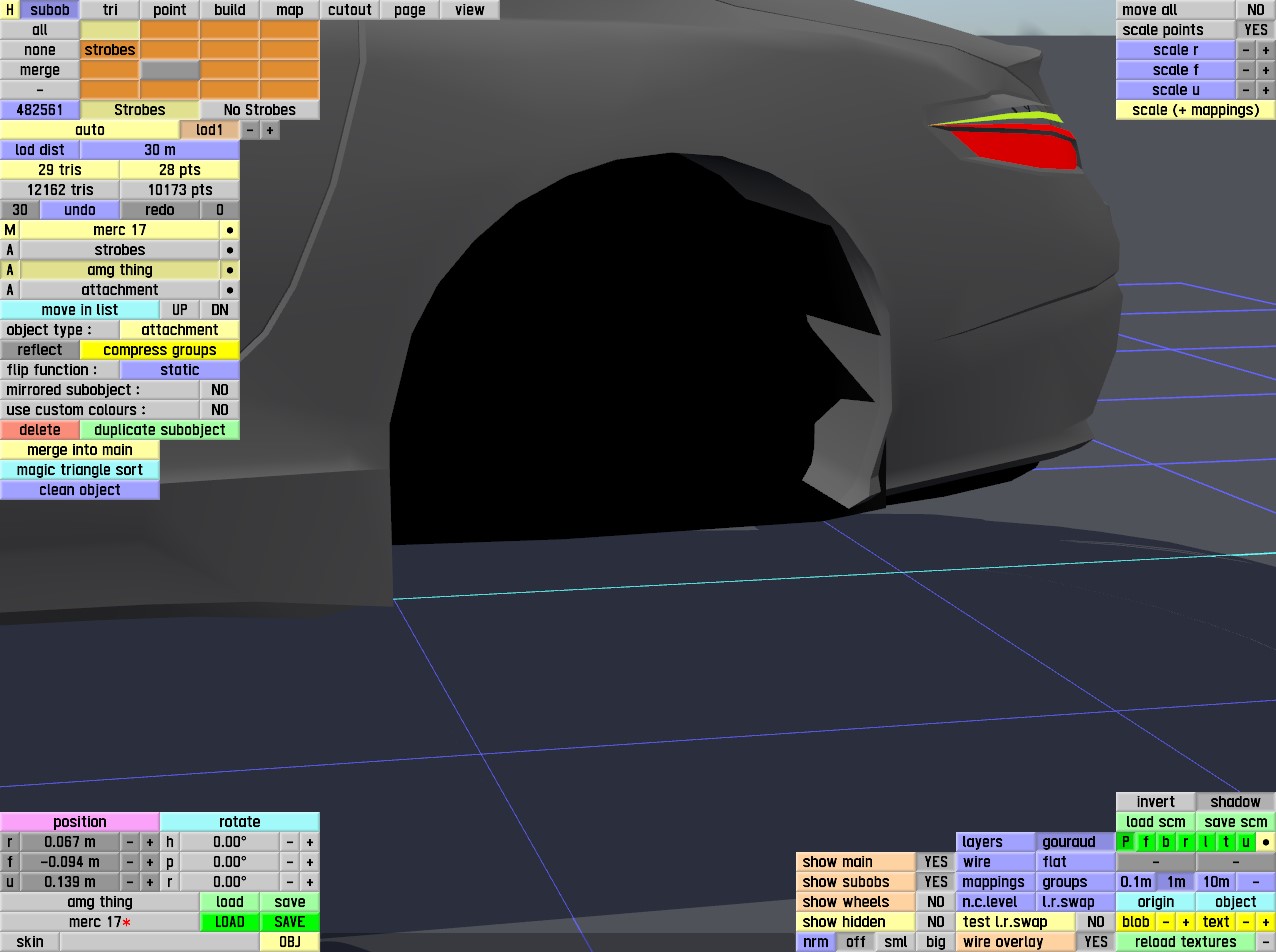Open the view mode tab
This screenshot has height=952, width=1276.
(470, 10)
